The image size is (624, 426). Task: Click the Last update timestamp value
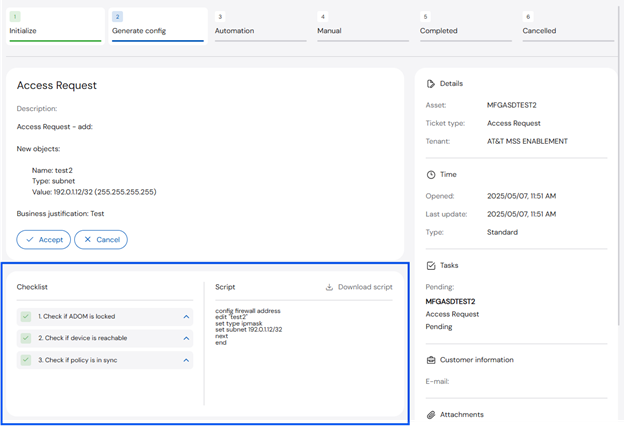pyautogui.click(x=521, y=214)
